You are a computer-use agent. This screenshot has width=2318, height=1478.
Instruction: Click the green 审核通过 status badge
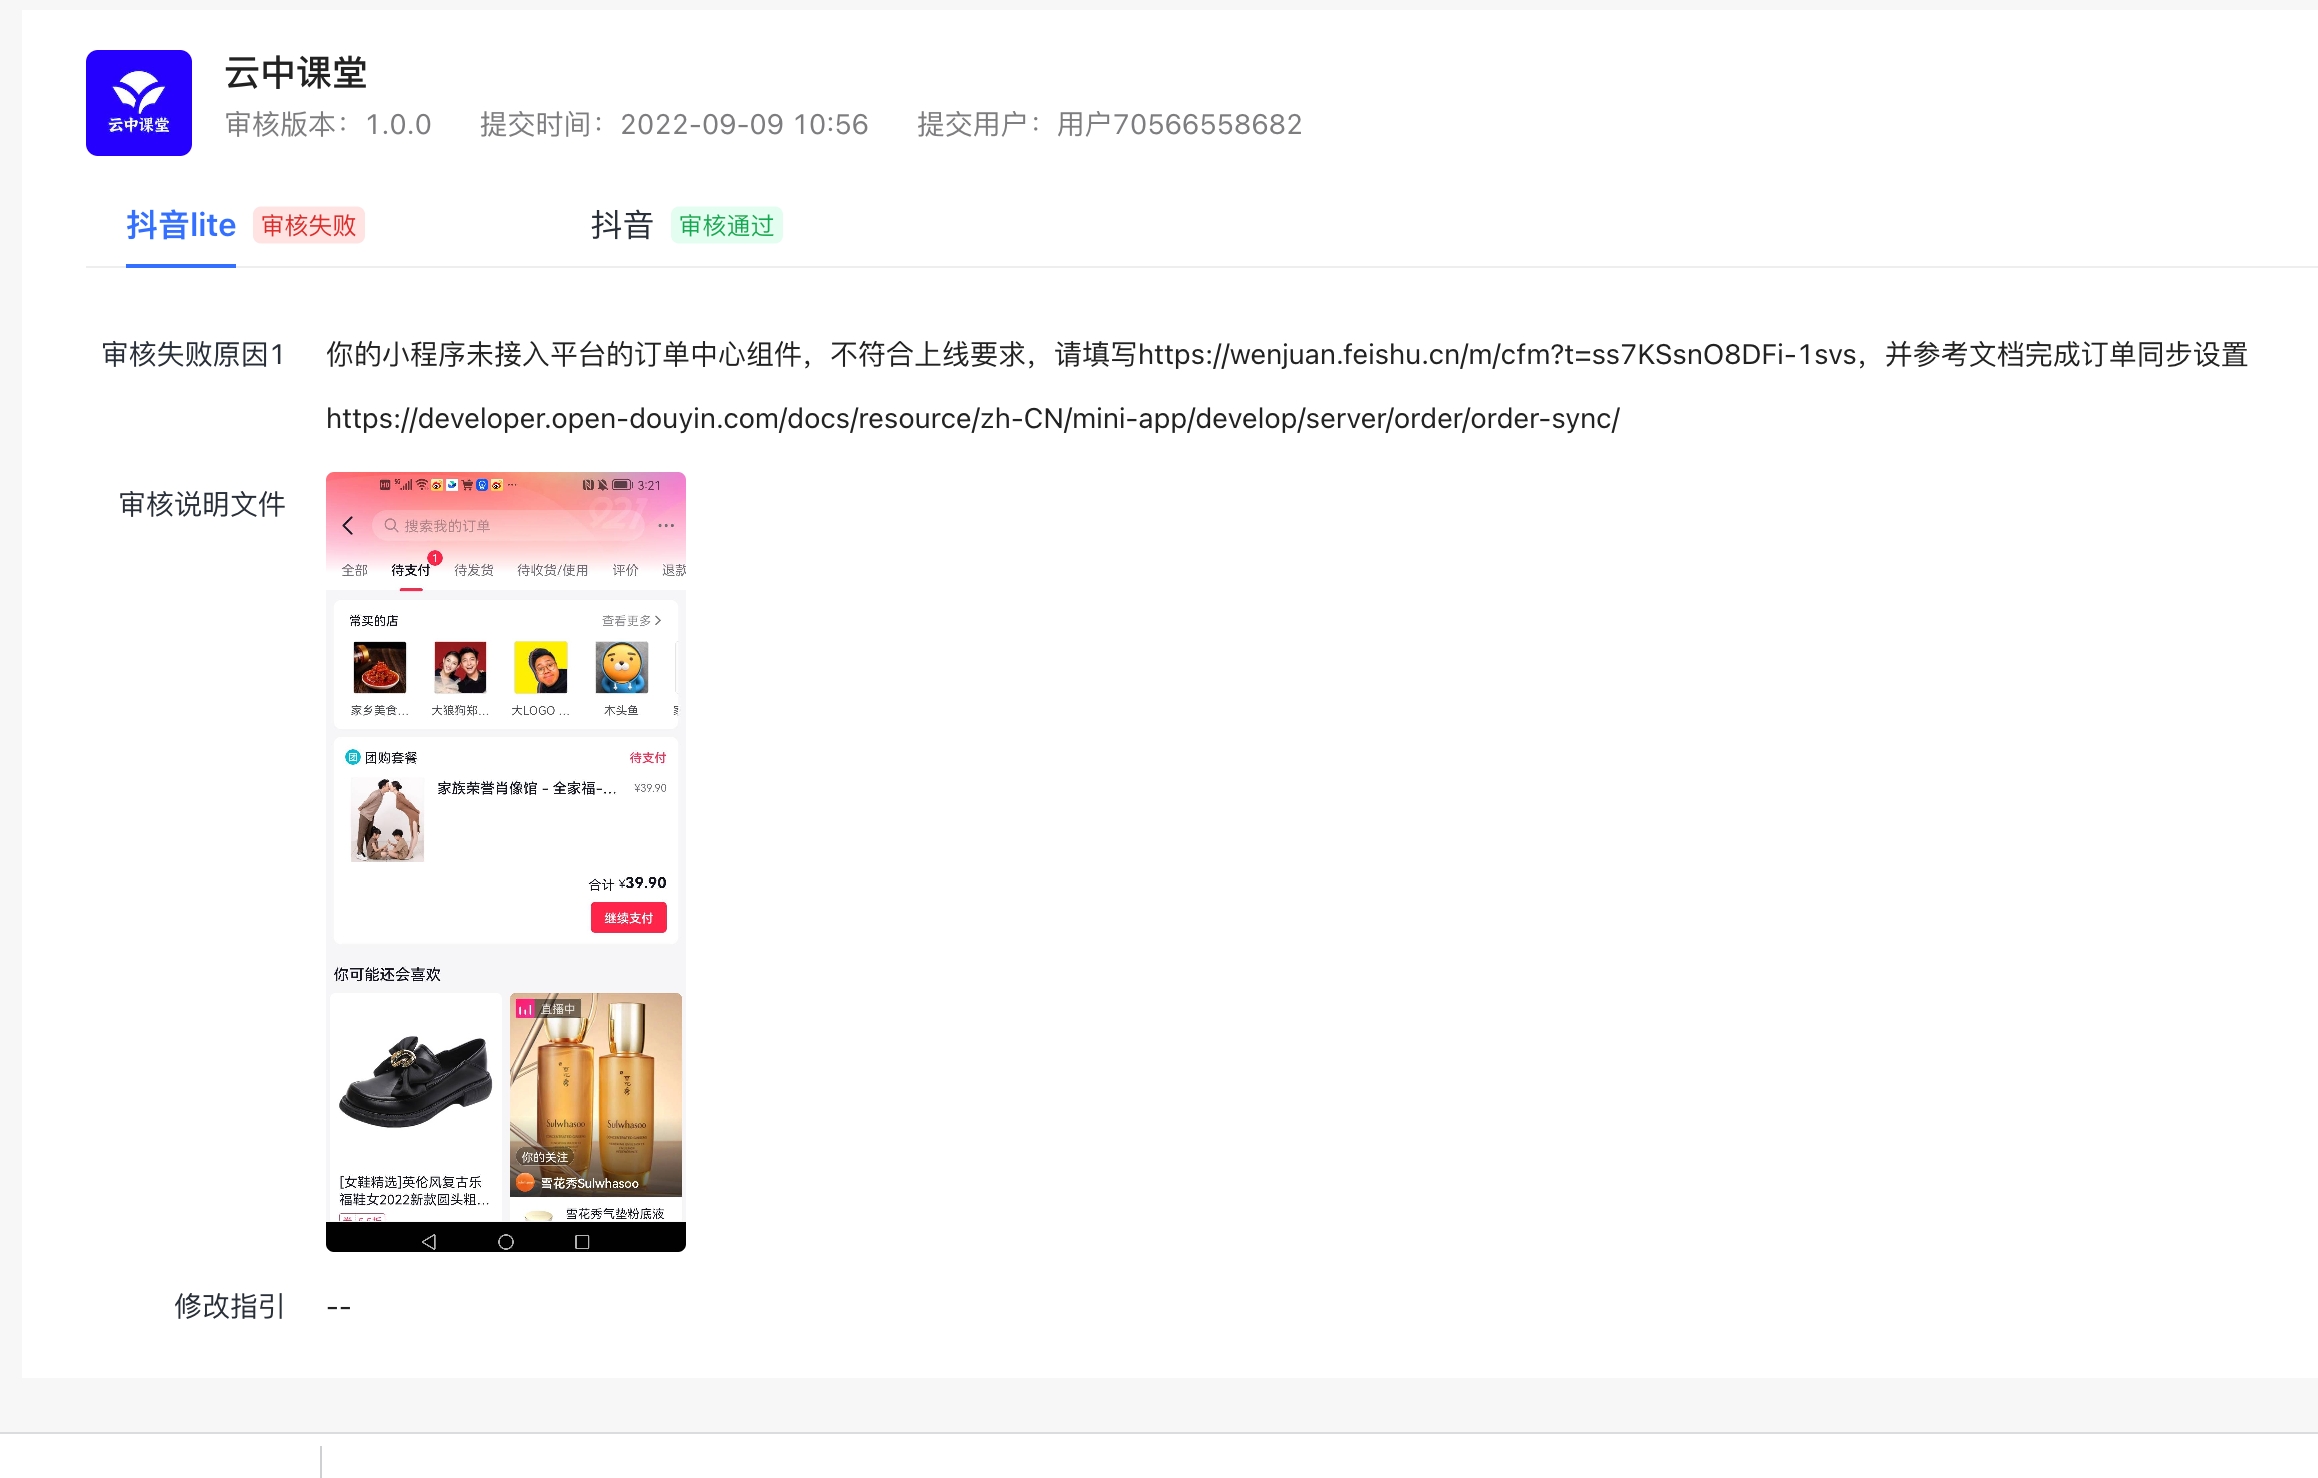pyautogui.click(x=727, y=225)
